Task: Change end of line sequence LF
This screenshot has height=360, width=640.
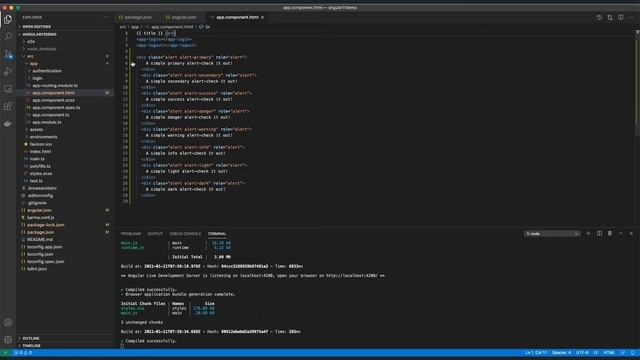Action: [596, 353]
